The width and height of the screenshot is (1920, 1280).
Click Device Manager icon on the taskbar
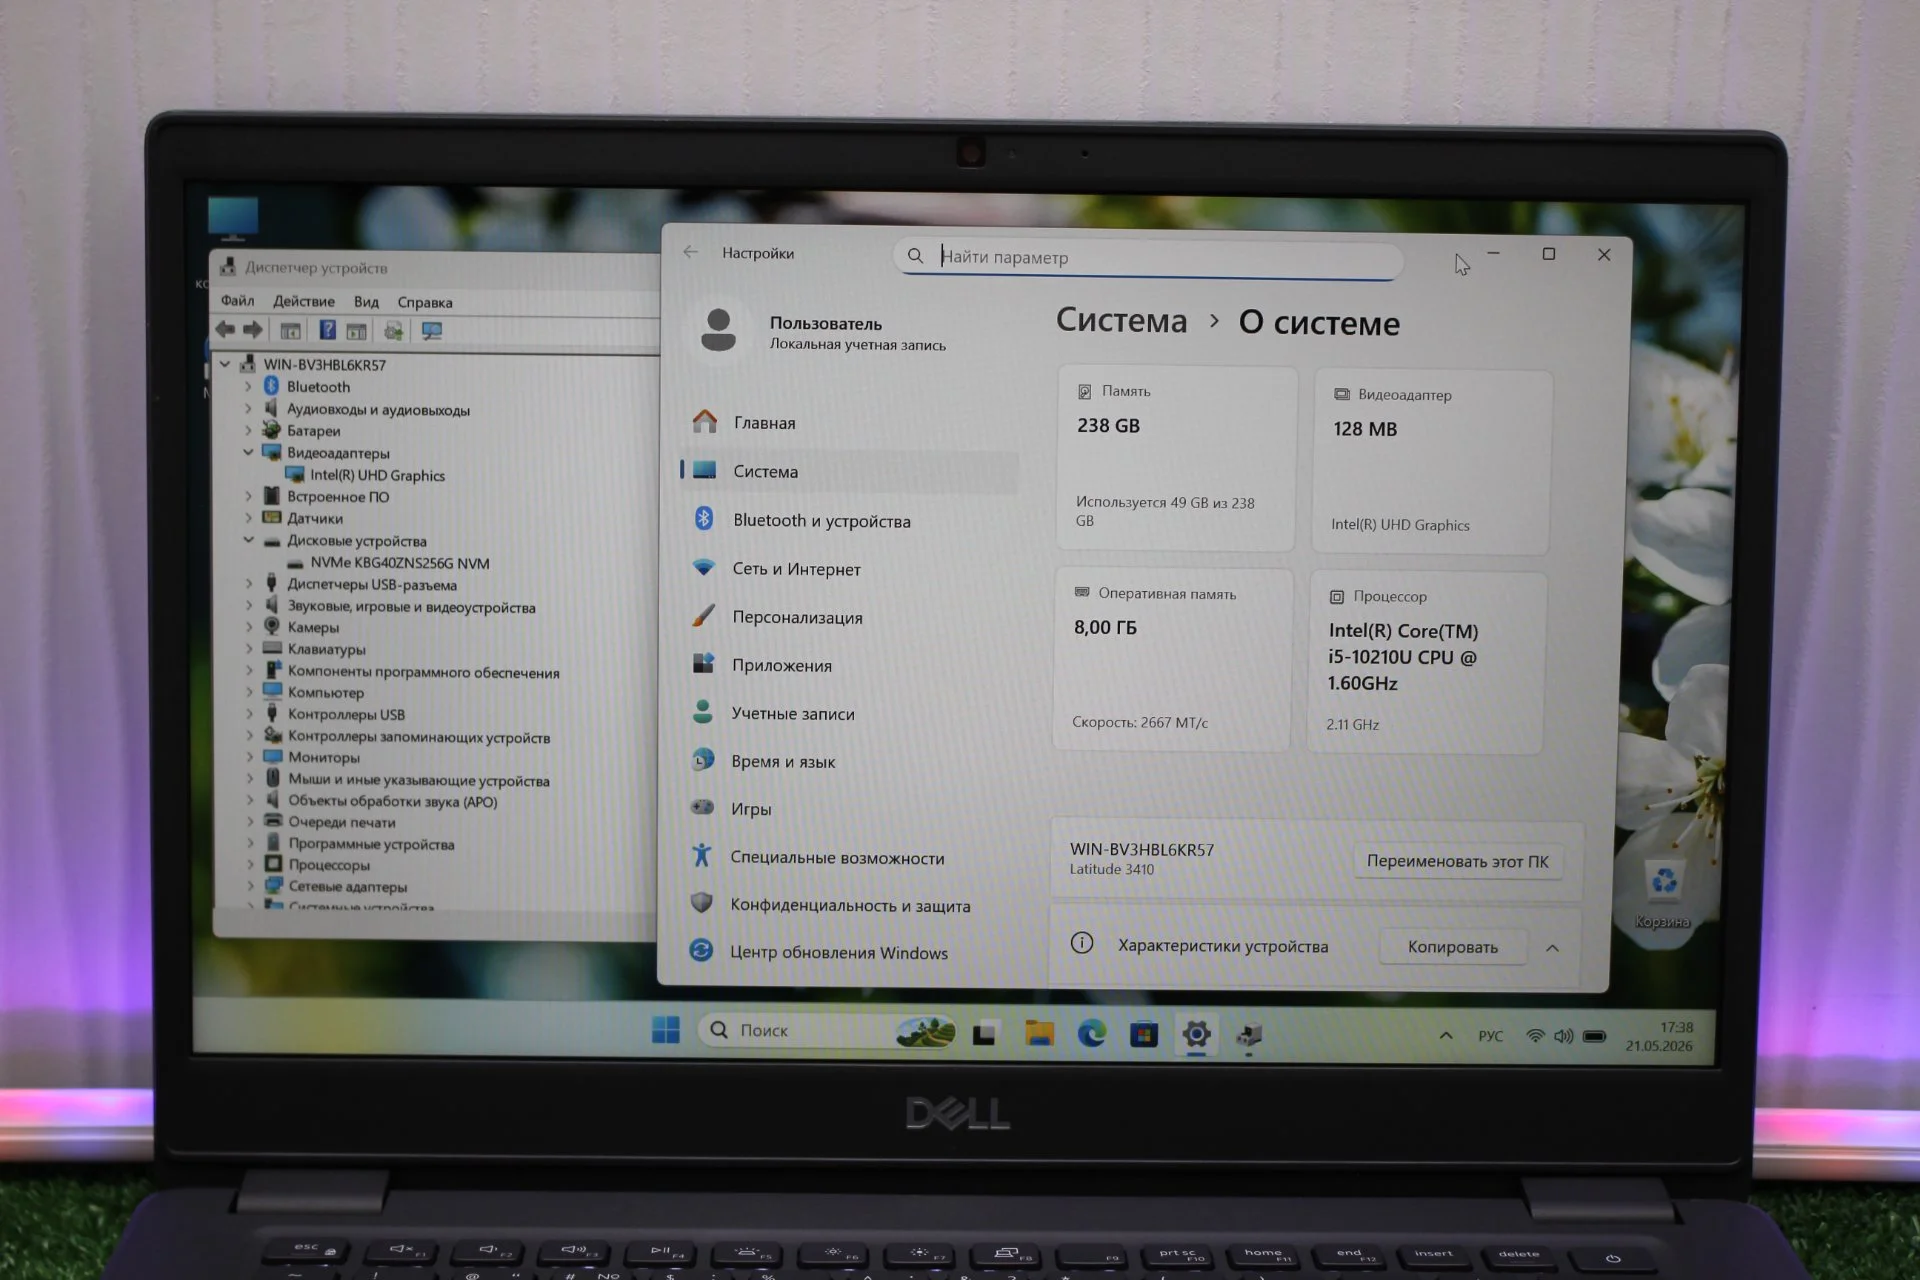(x=1249, y=1036)
